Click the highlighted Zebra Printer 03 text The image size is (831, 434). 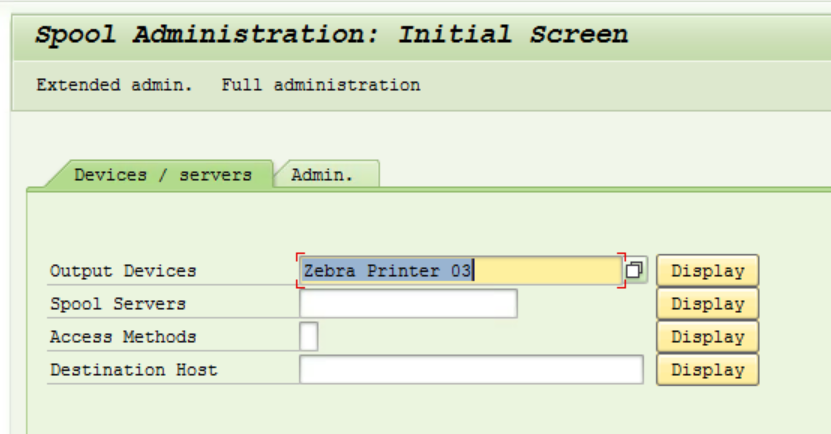(388, 270)
